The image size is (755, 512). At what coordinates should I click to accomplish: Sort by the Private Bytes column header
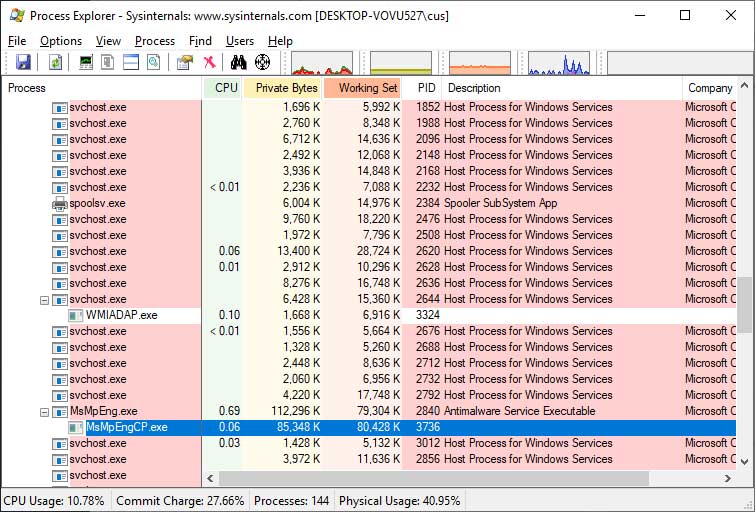[x=285, y=88]
